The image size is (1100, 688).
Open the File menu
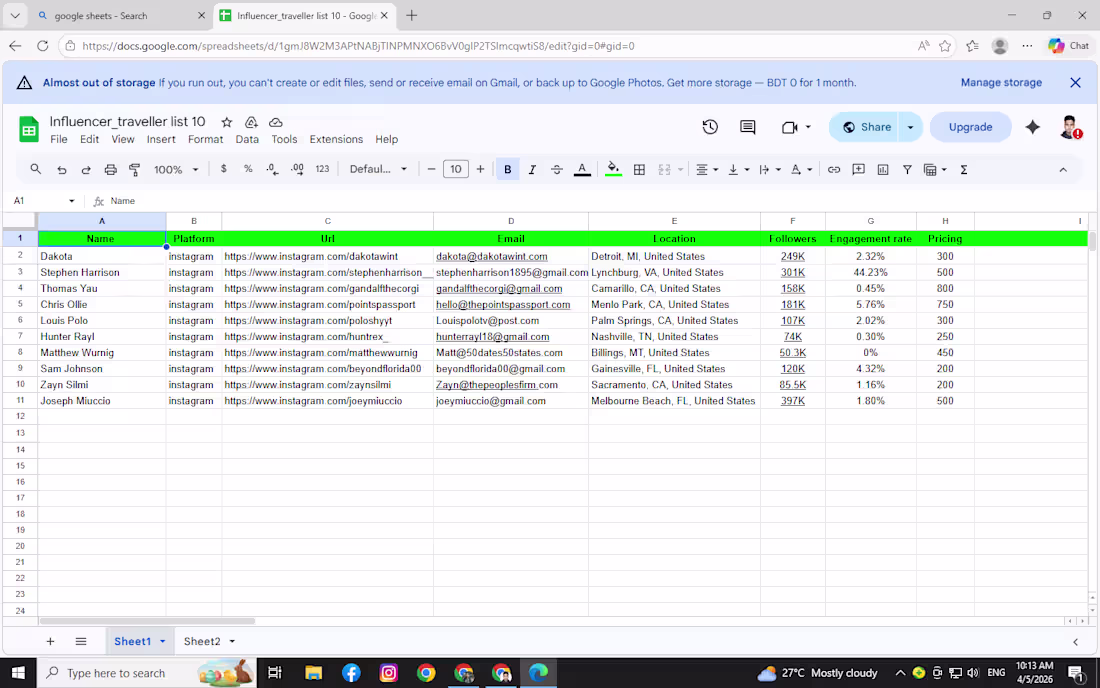(x=59, y=139)
